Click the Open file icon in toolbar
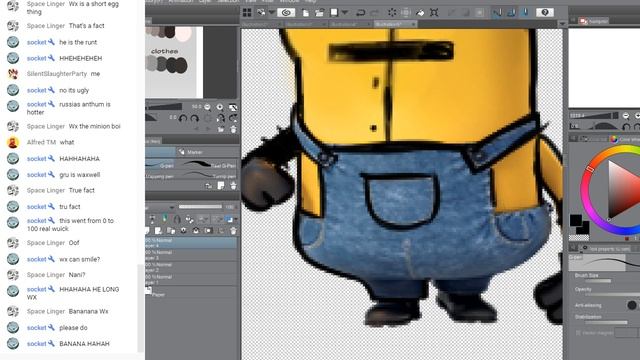This screenshot has height=360, width=640. pyautogui.click(x=319, y=13)
